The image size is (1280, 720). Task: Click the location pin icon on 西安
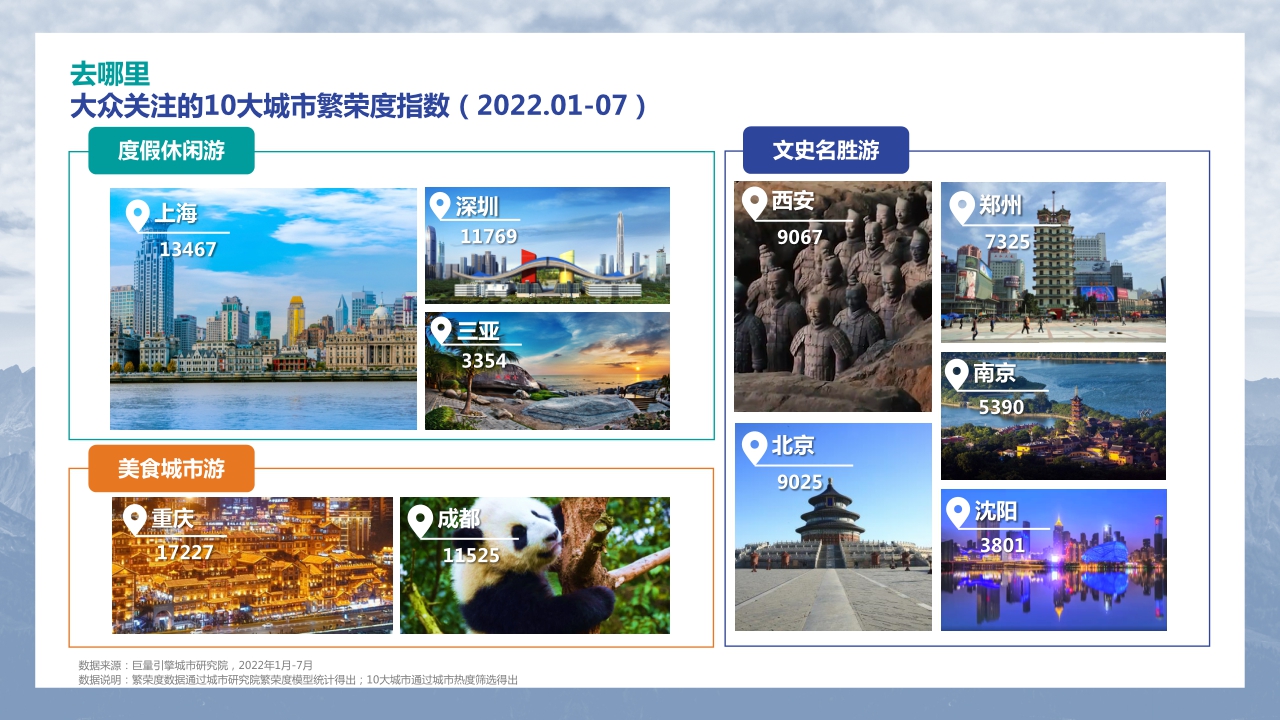point(756,200)
